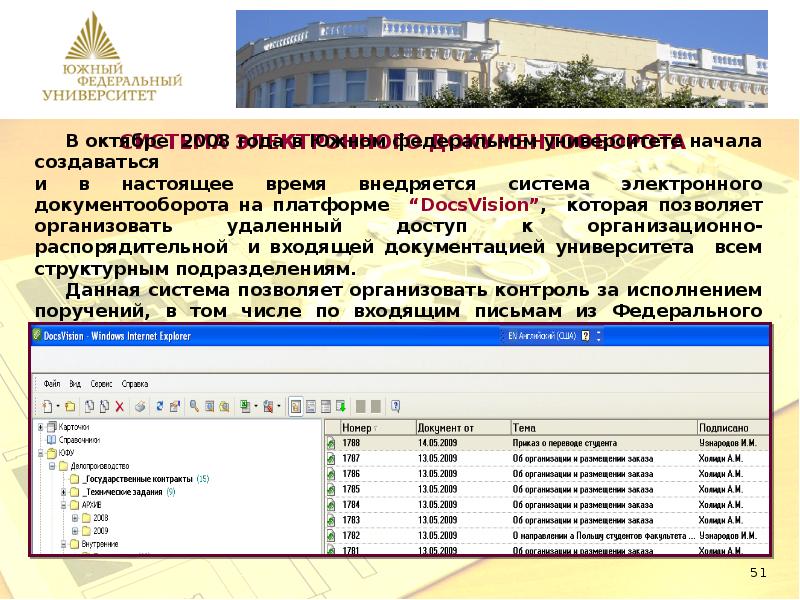Open the _Государственные контракты folder
800x600 pixels.
(138, 479)
